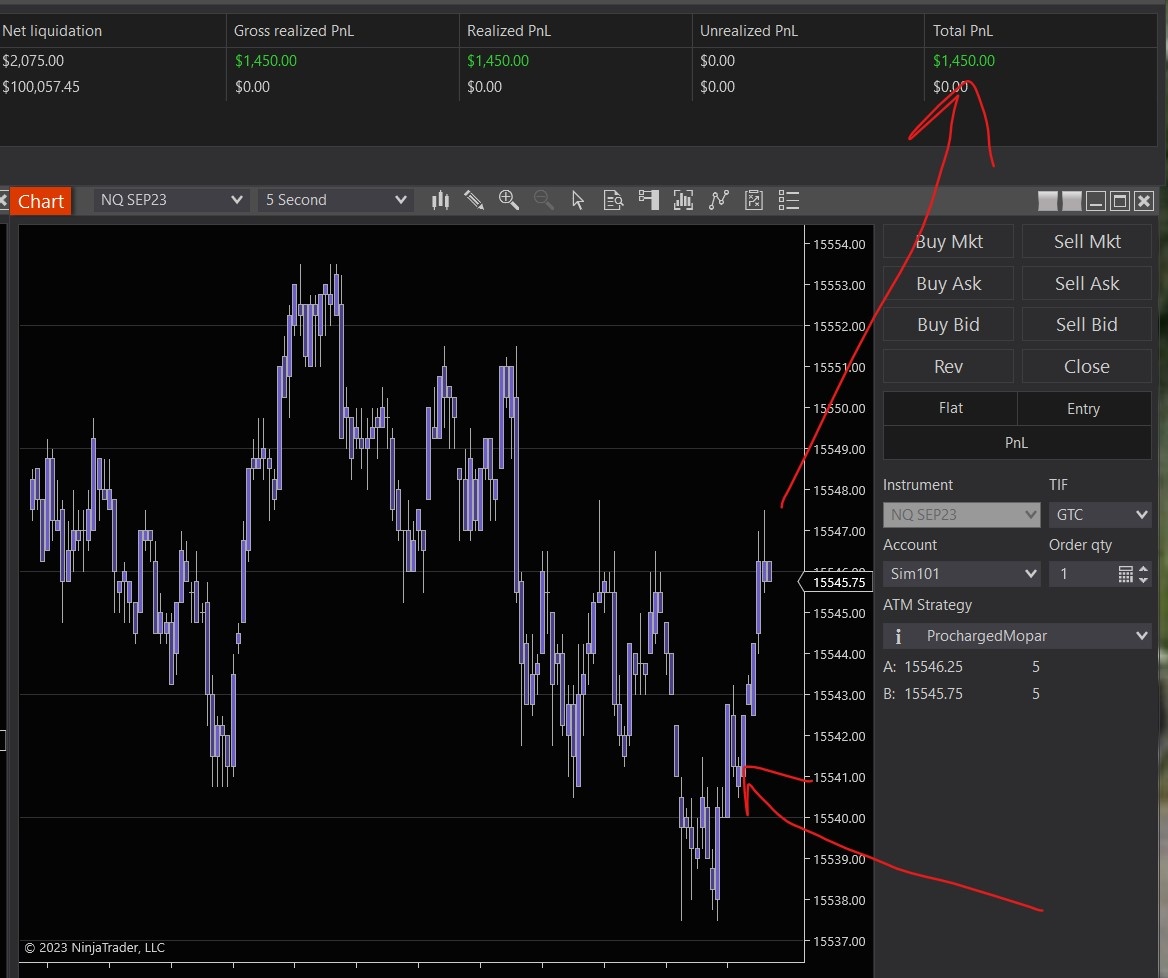Screen dimensions: 1168x978
Task: Click the Chart tab
Action: (x=41, y=201)
